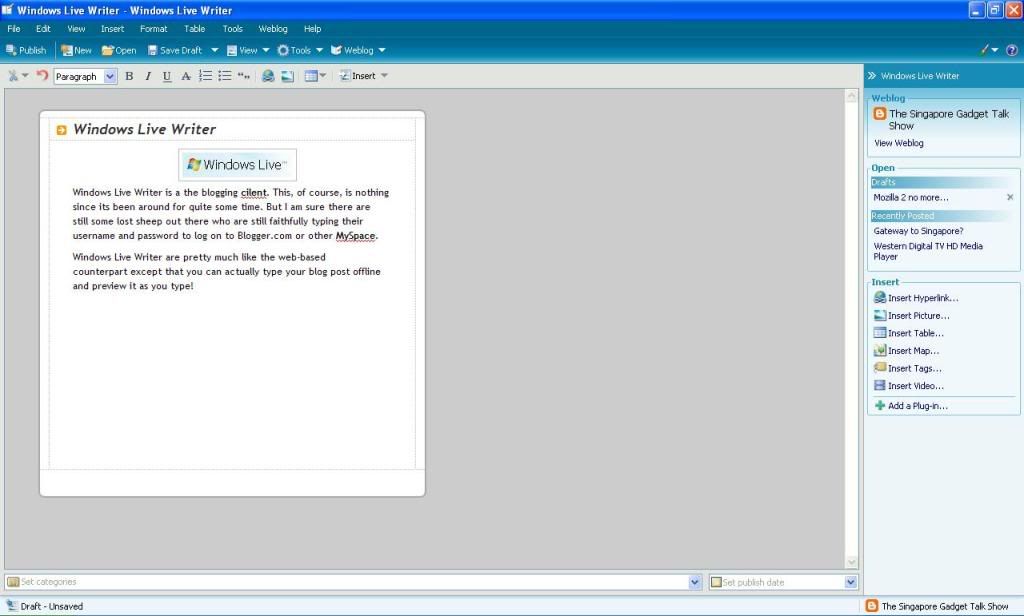Click the View Weblog link
The width and height of the screenshot is (1024, 616).
click(899, 143)
